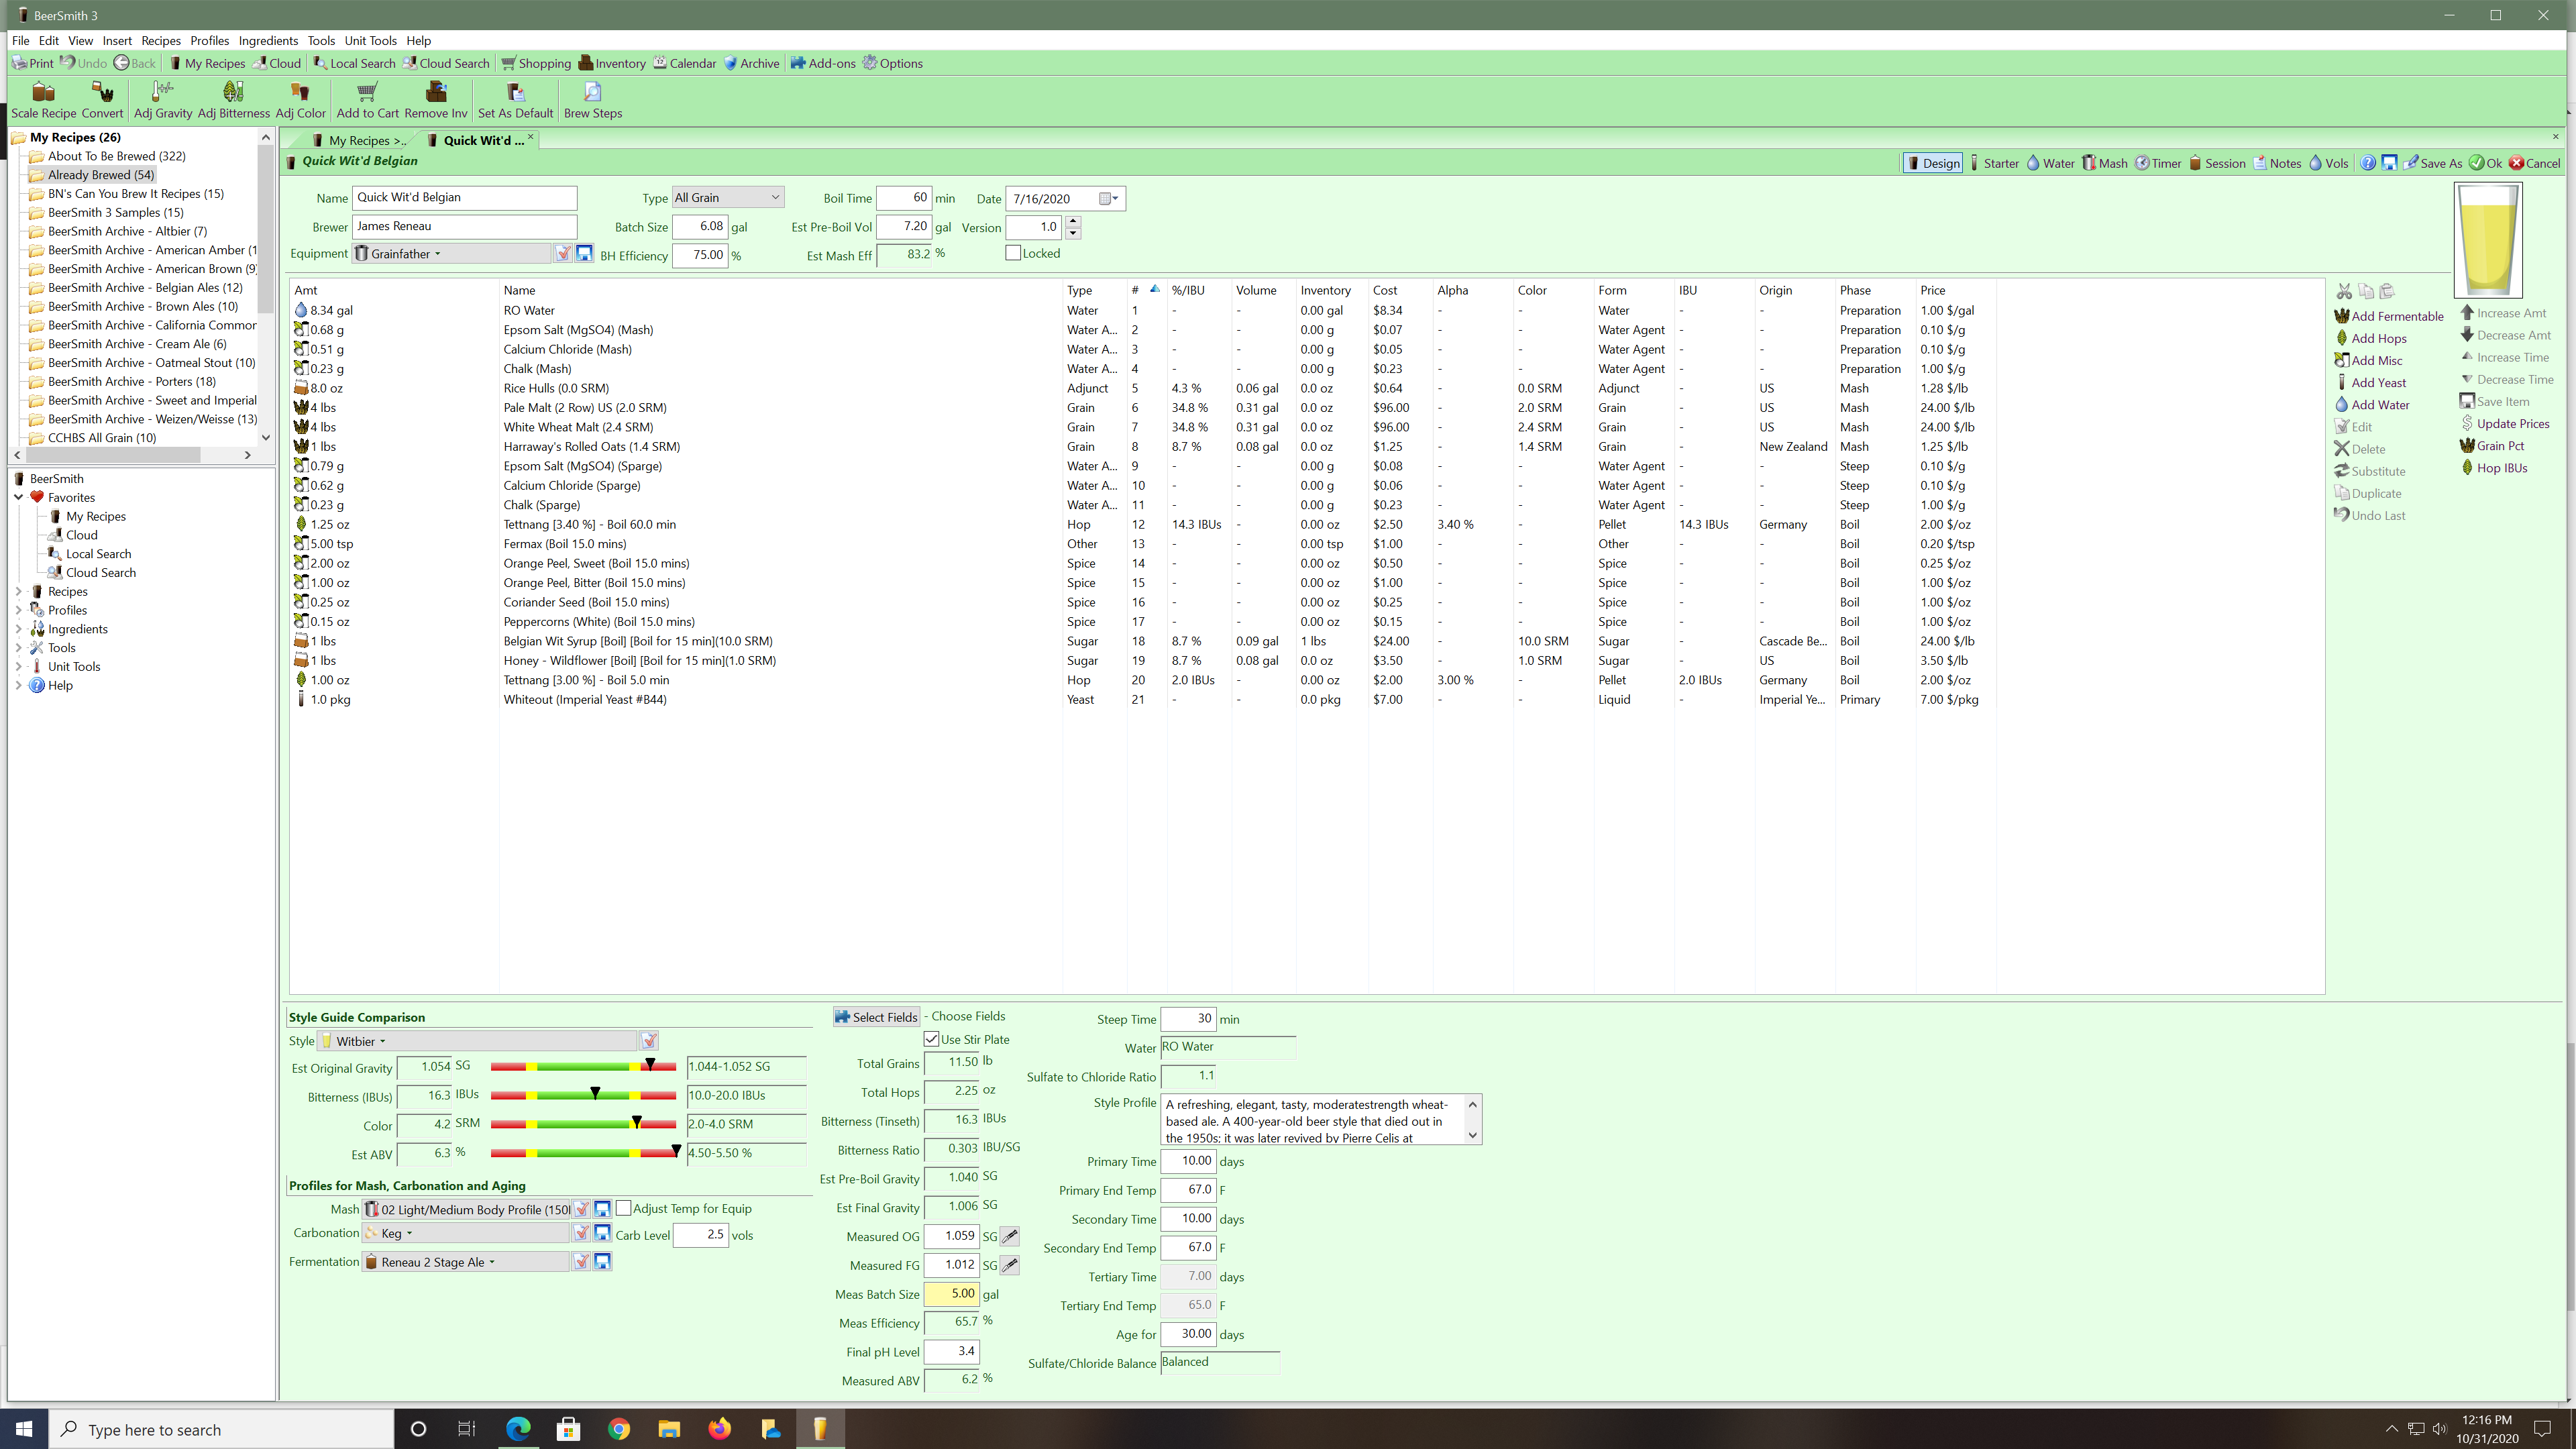This screenshot has width=2576, height=1449.
Task: Click the Convert recipe icon
Action: point(102,100)
